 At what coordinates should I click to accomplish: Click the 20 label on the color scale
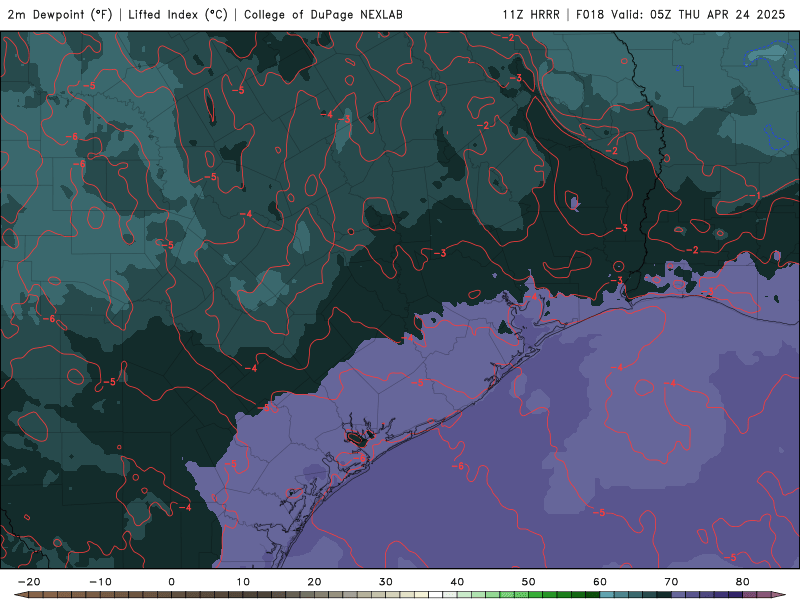314,582
